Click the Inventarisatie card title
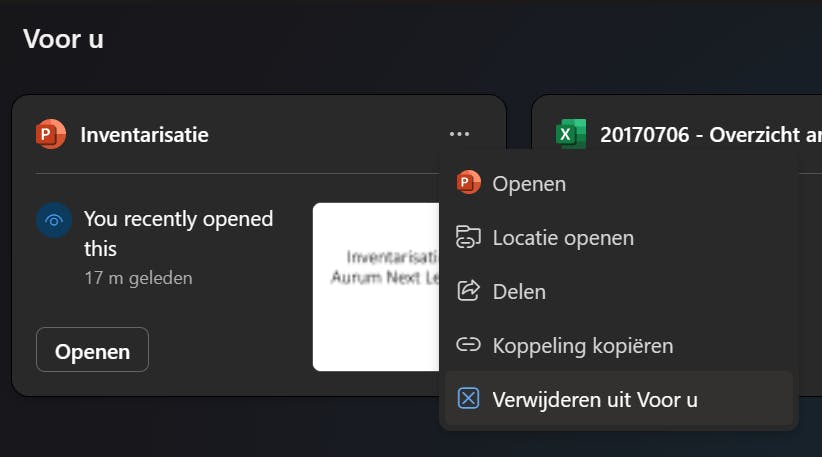Image resolution: width=822 pixels, height=457 pixels. click(x=144, y=134)
